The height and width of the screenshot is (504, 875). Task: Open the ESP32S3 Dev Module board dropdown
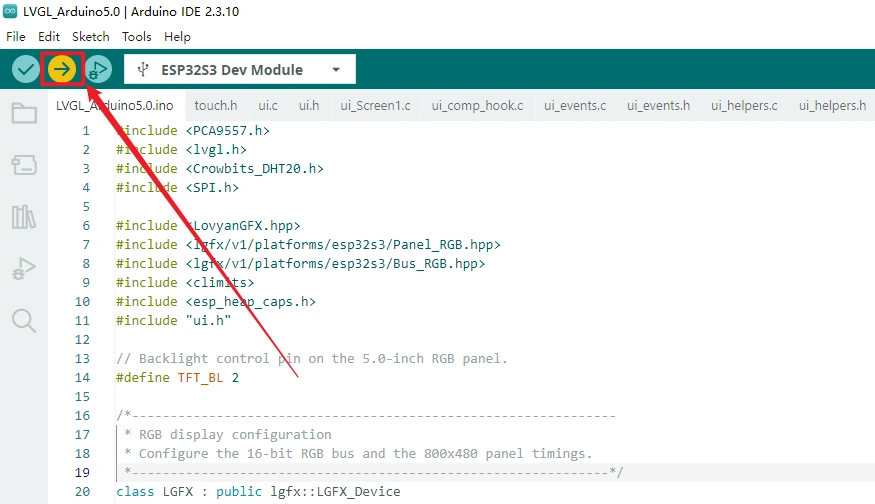click(240, 70)
